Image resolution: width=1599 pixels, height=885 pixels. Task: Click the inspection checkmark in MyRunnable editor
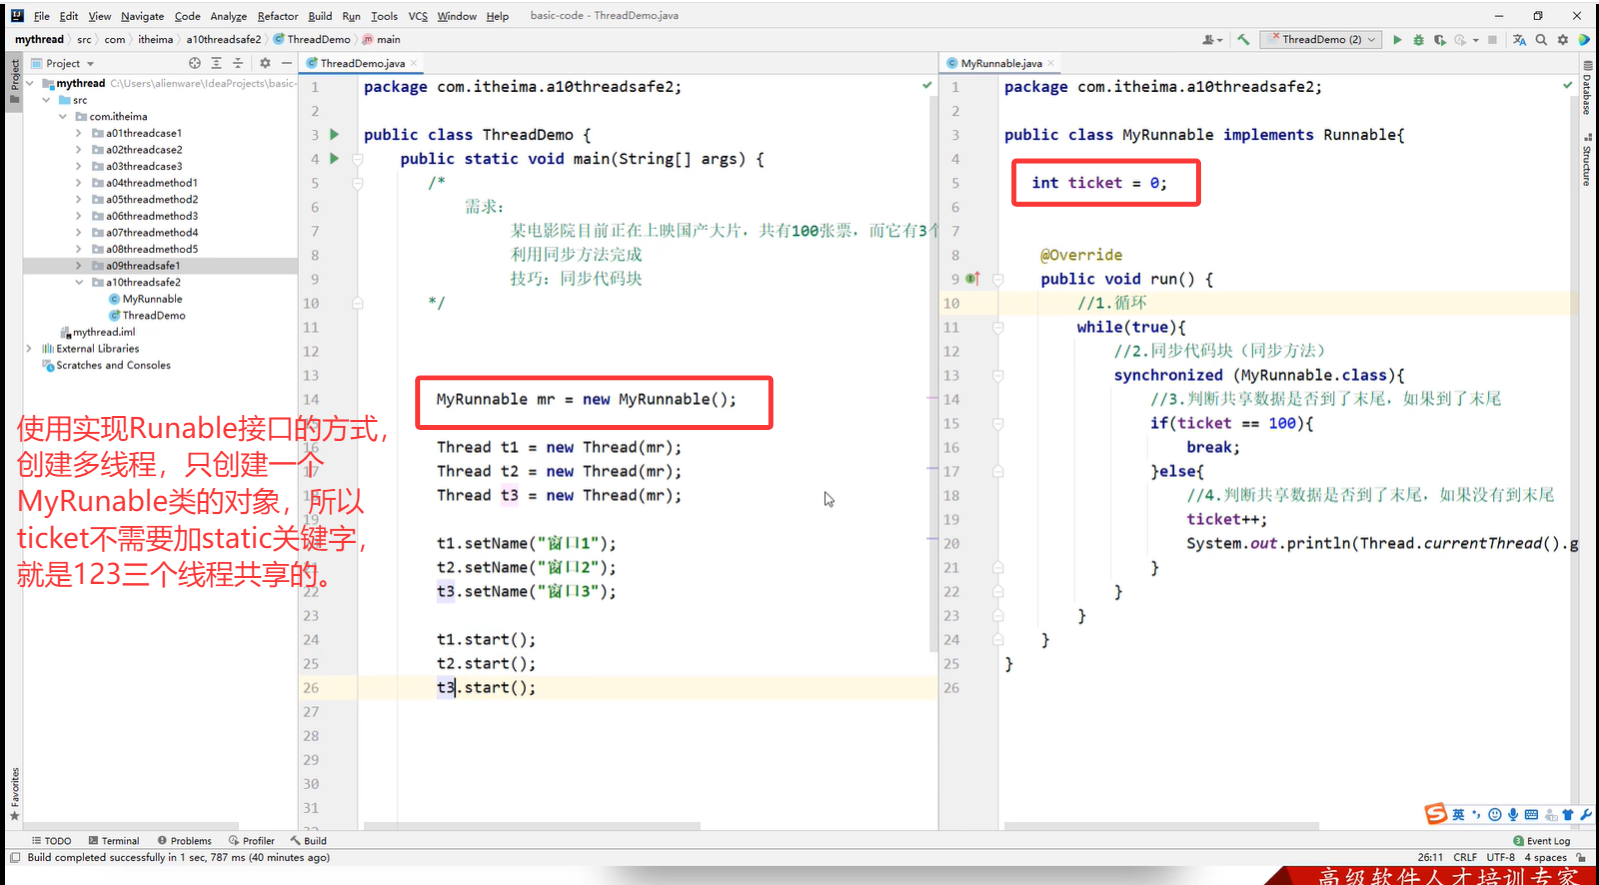pyautogui.click(x=1567, y=86)
